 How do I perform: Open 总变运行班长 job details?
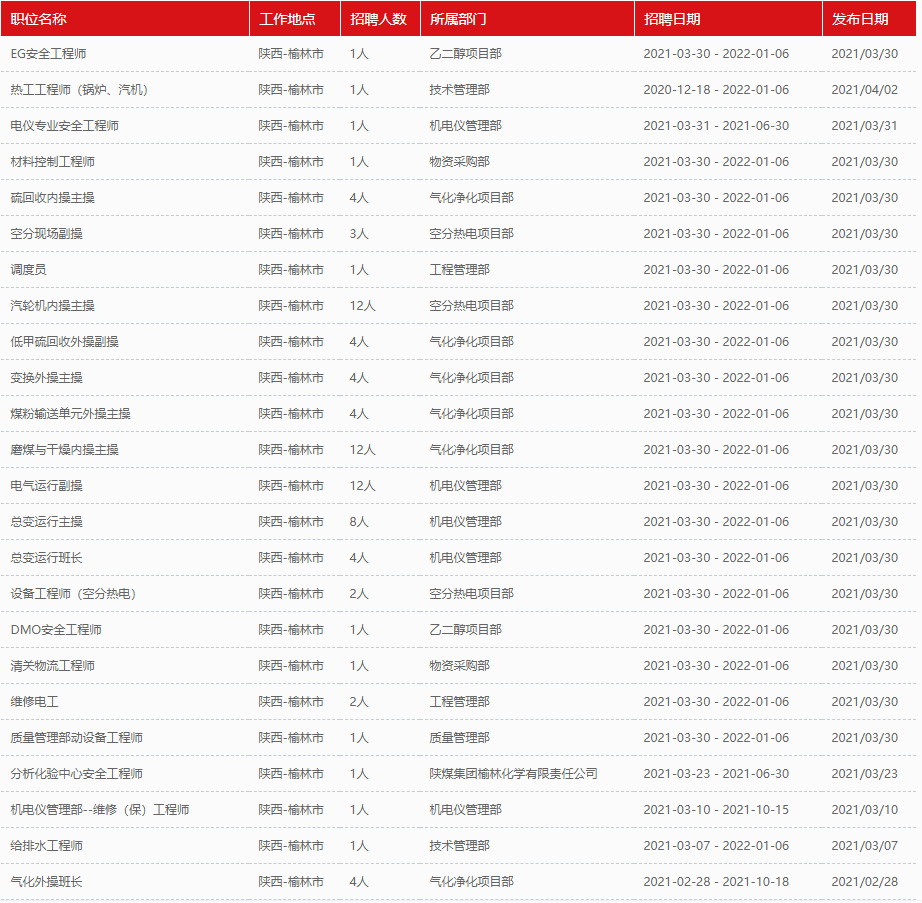[46, 558]
